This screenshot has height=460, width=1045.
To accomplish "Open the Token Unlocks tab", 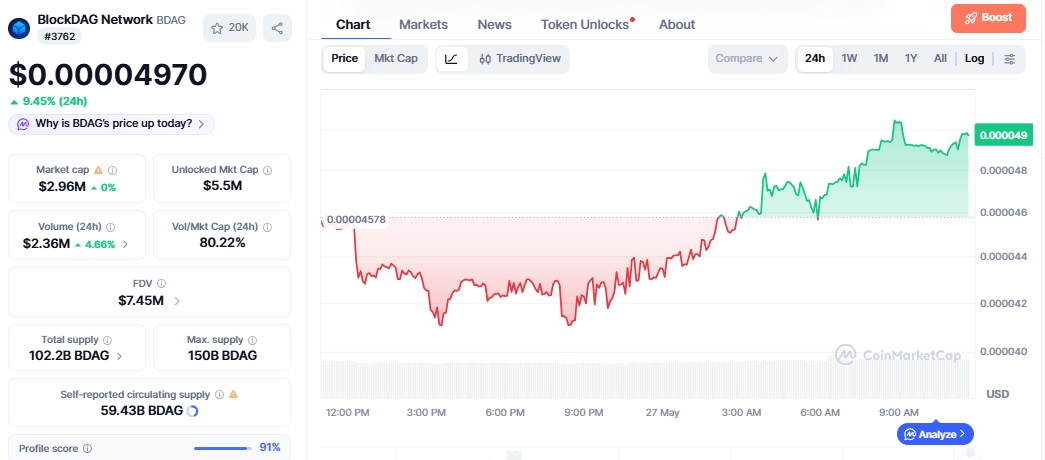I will (585, 25).
